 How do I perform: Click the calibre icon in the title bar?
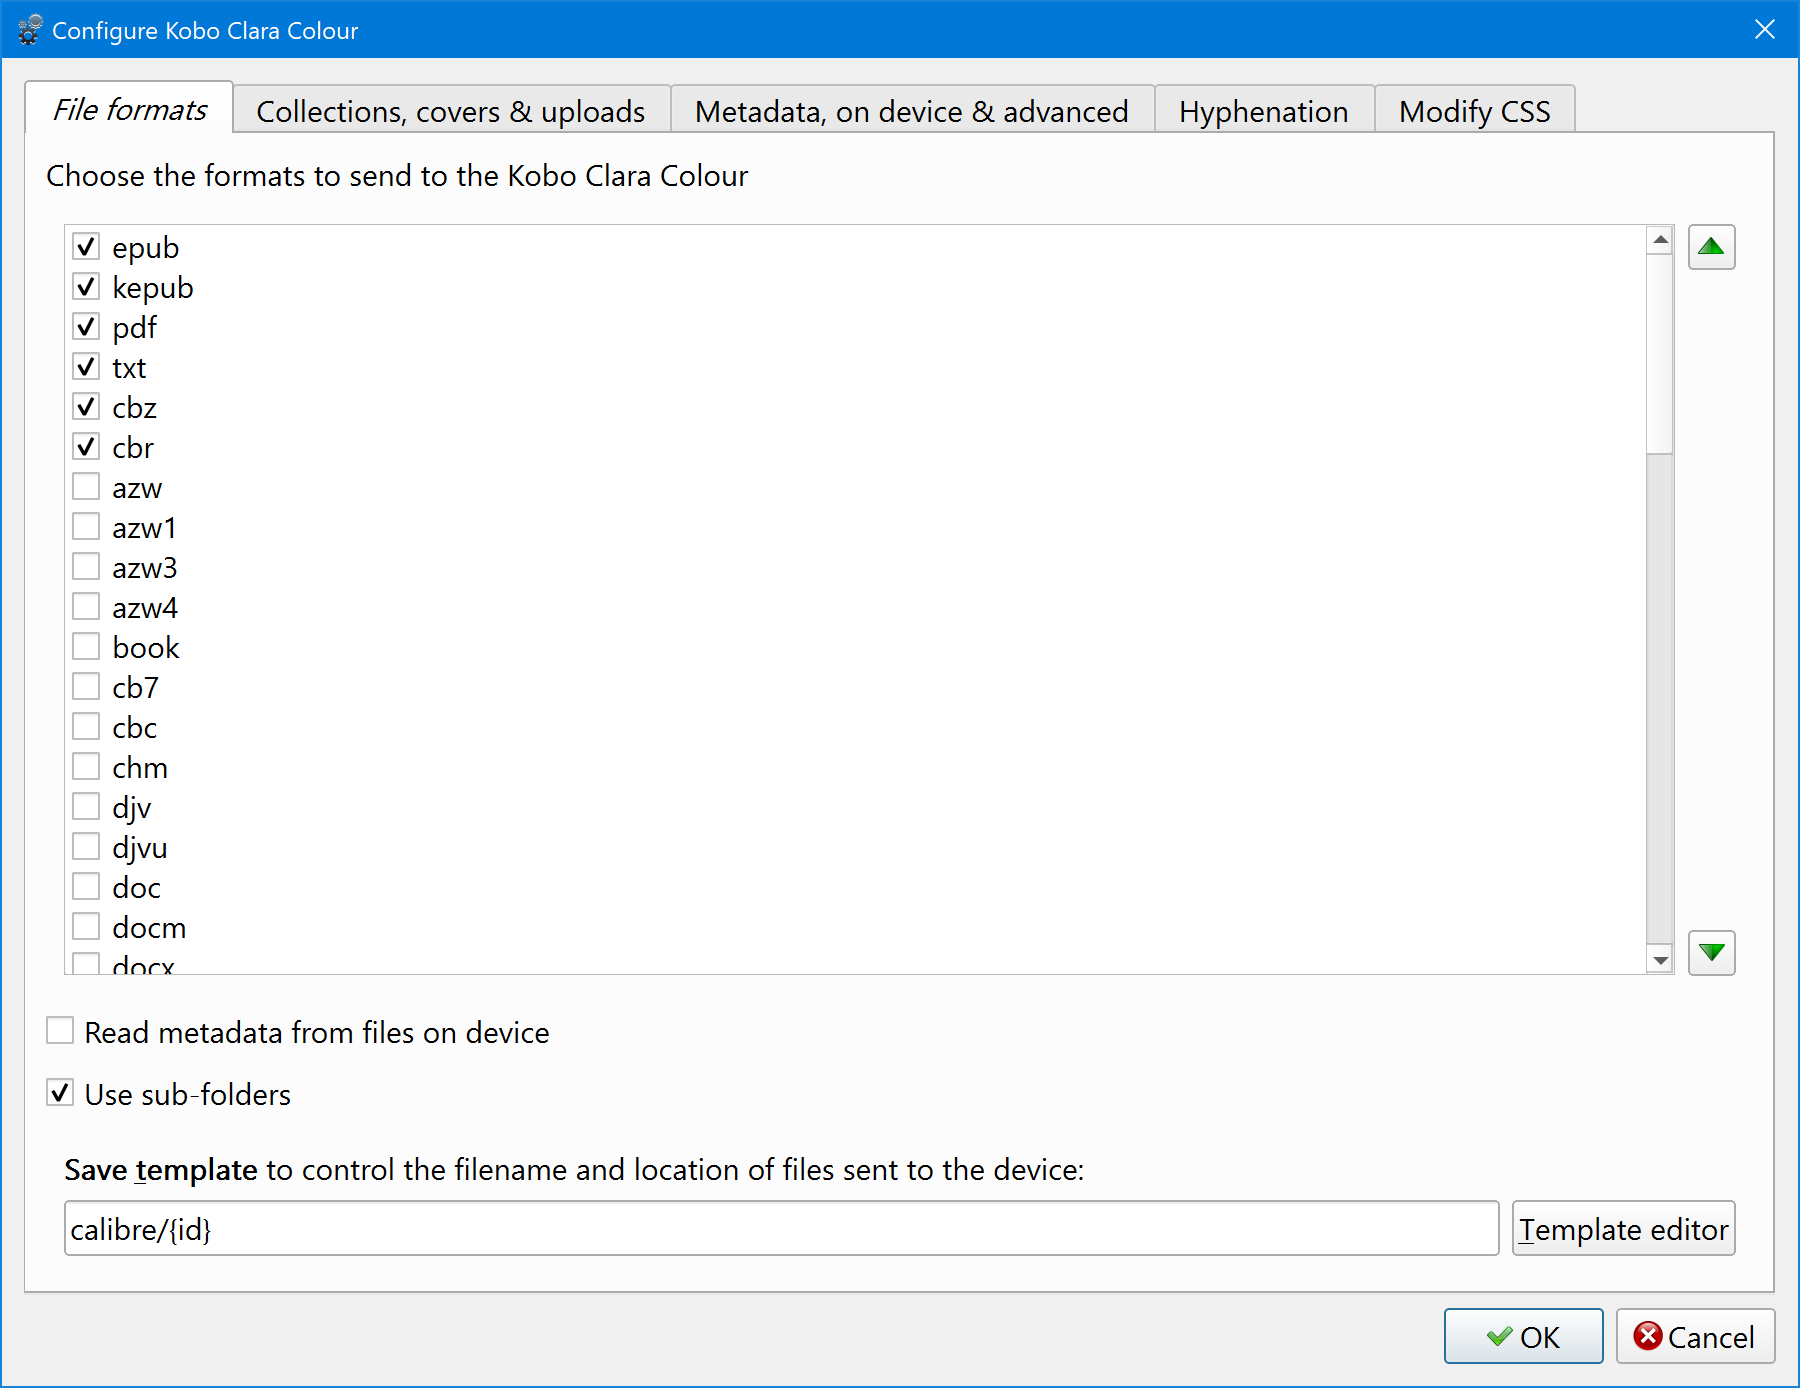(x=30, y=30)
